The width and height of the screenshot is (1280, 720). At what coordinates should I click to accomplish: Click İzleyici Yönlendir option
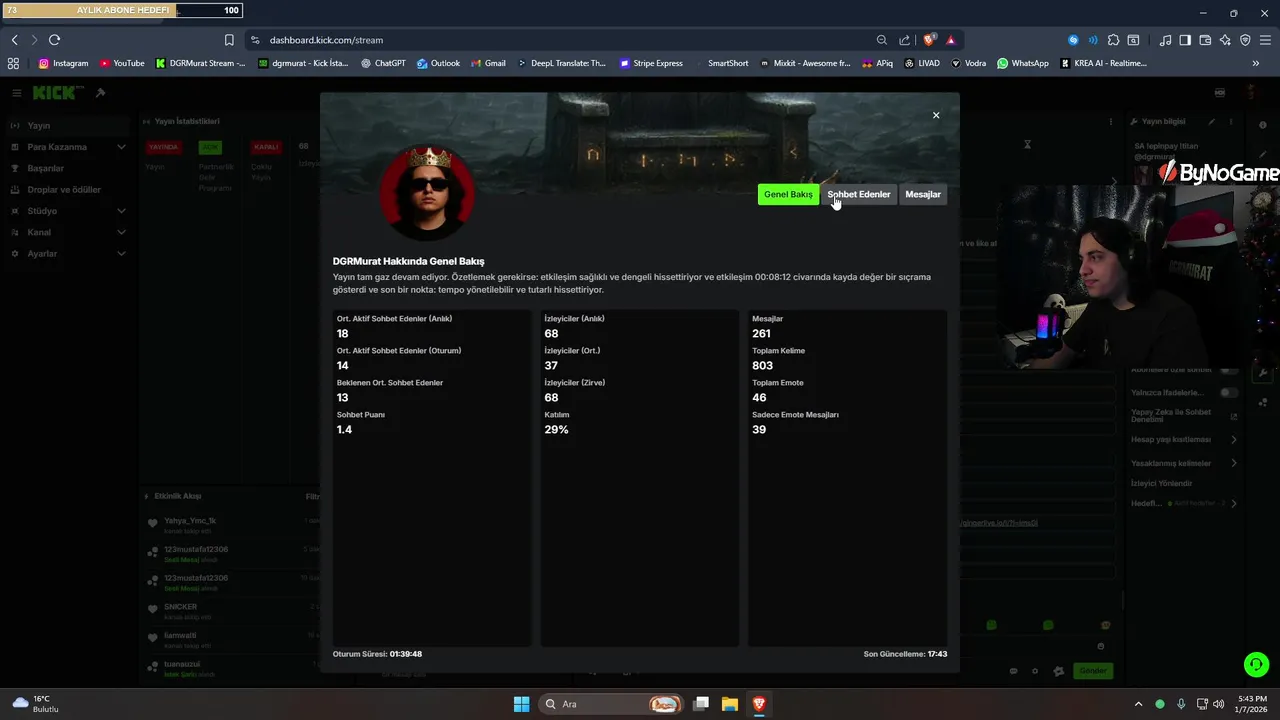coord(1162,483)
